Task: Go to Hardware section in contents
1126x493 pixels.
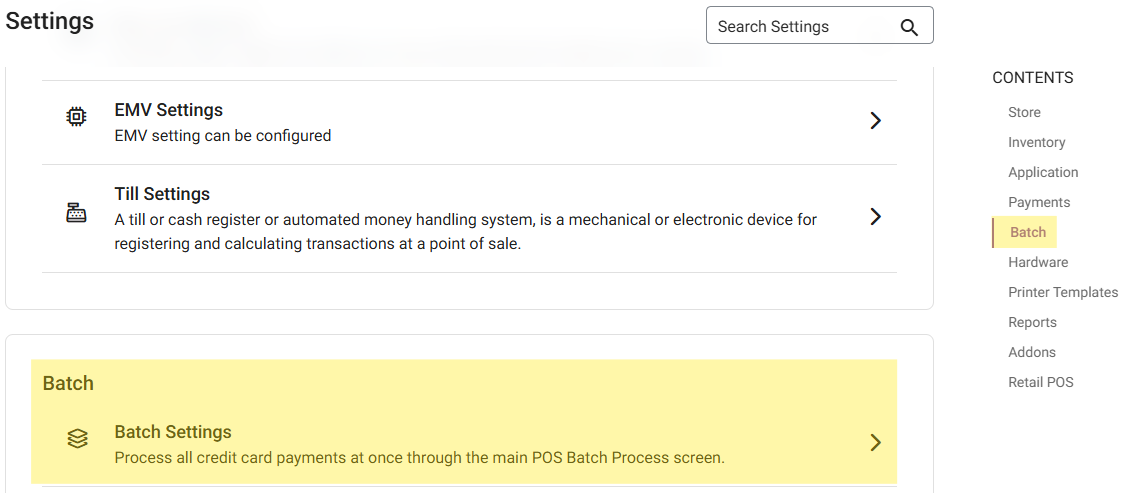Action: point(1038,262)
